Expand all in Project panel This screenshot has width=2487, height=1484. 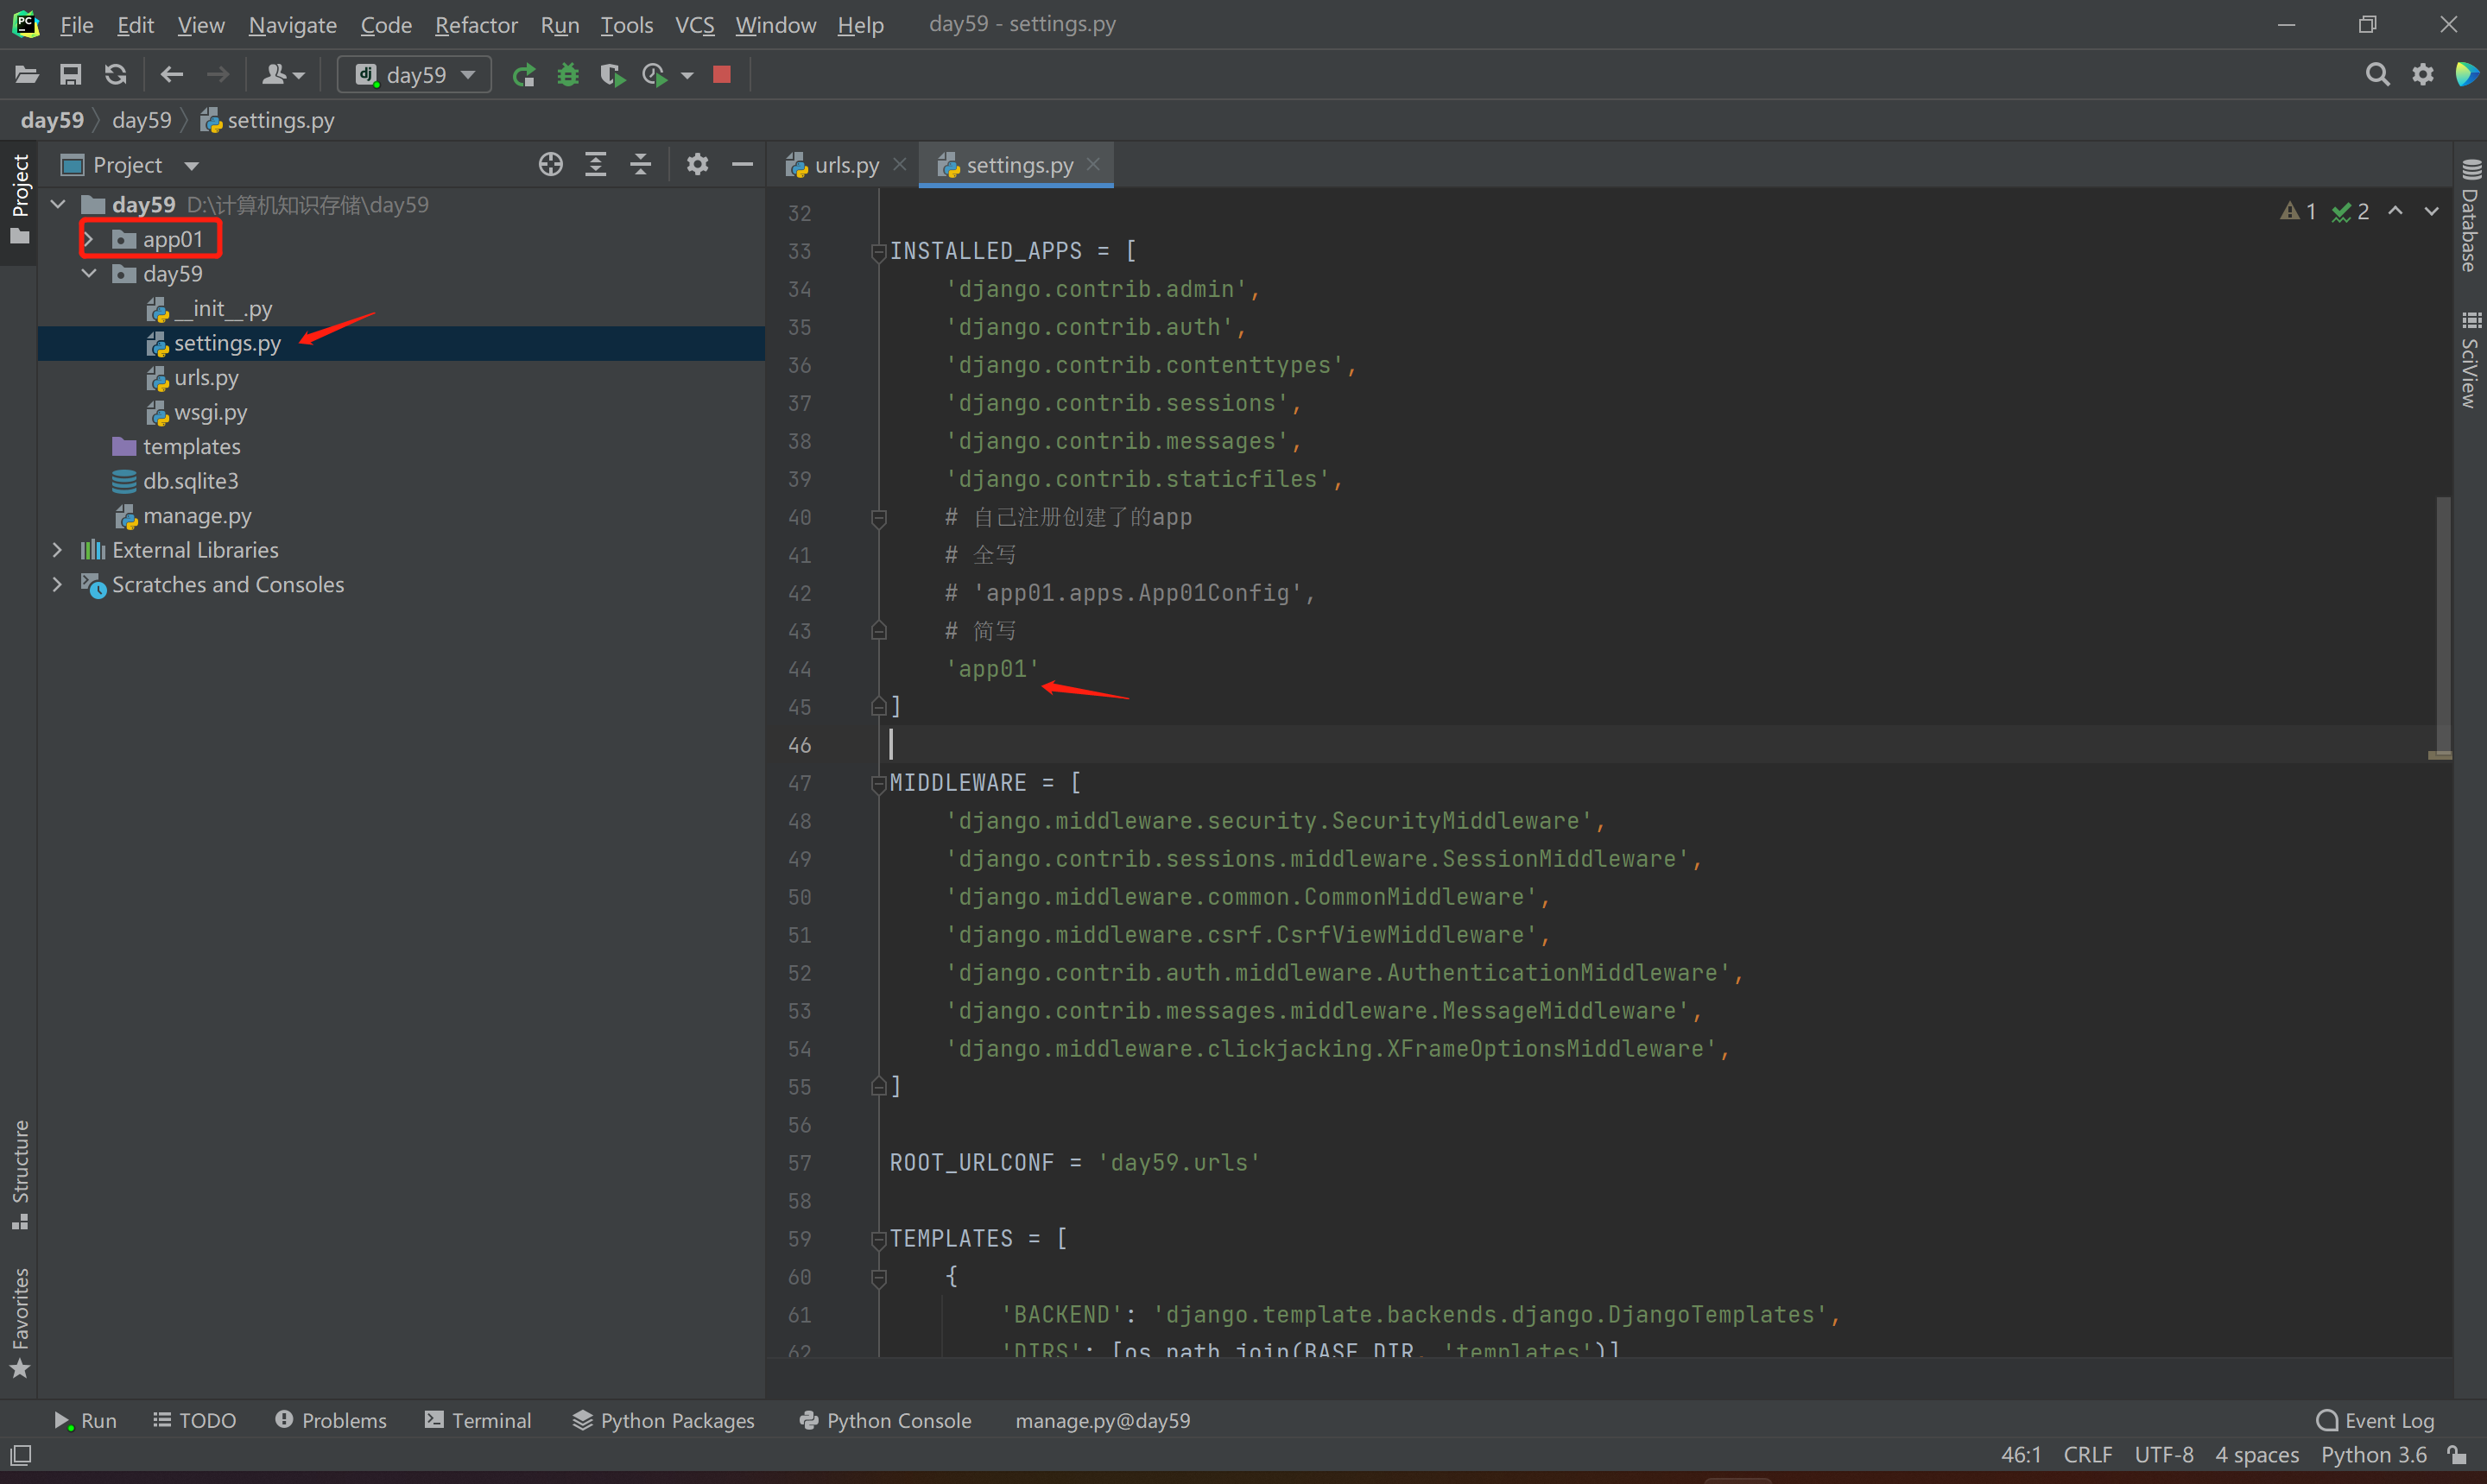coord(596,165)
